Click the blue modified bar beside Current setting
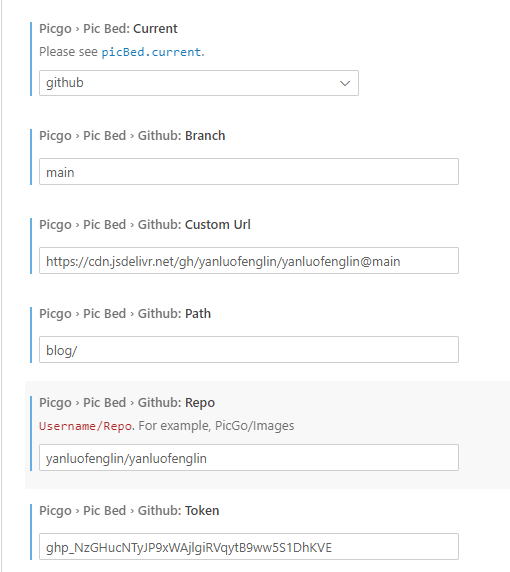 click(31, 59)
